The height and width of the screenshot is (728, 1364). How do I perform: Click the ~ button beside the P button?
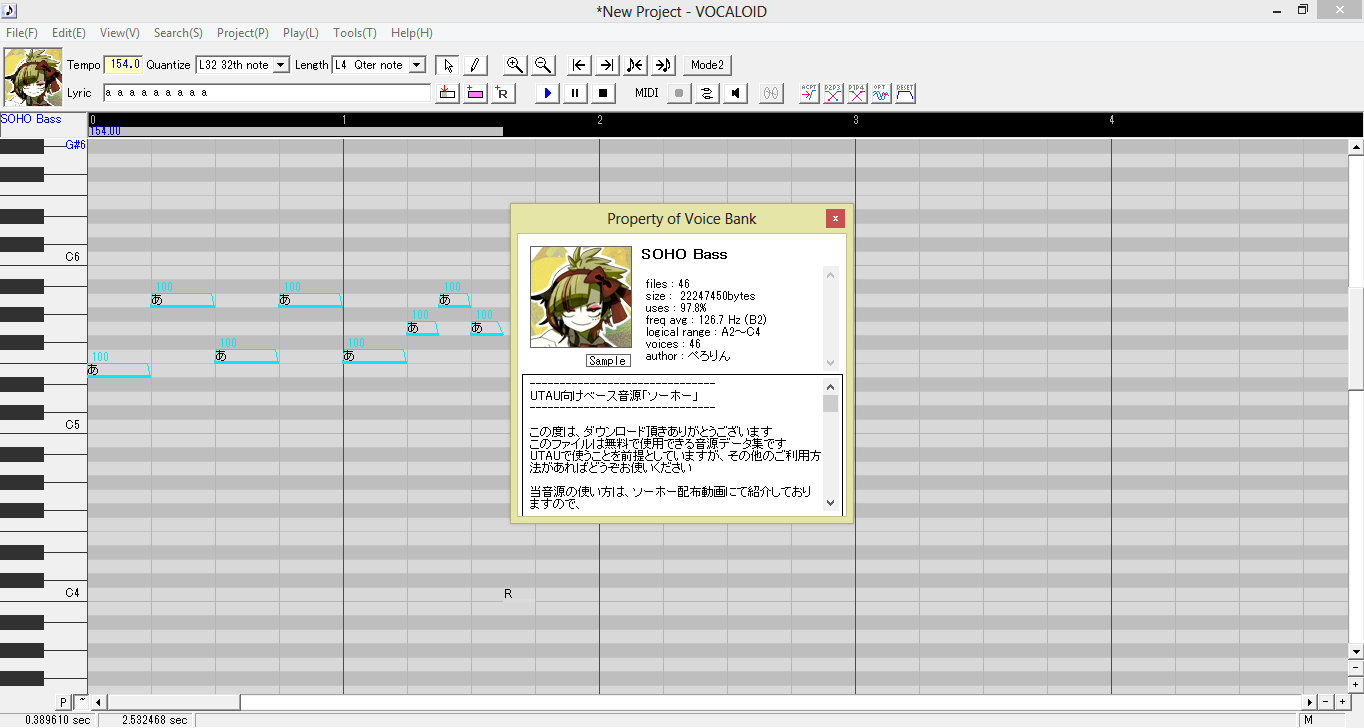click(x=82, y=702)
